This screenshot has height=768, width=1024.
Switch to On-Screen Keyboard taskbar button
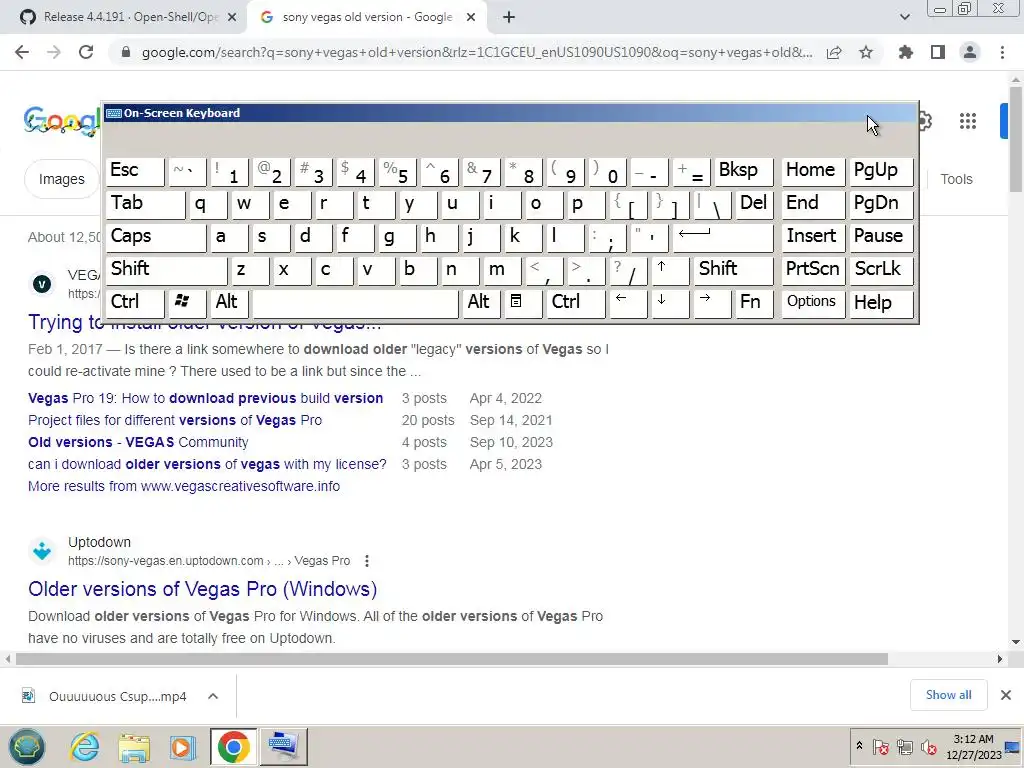coord(283,746)
